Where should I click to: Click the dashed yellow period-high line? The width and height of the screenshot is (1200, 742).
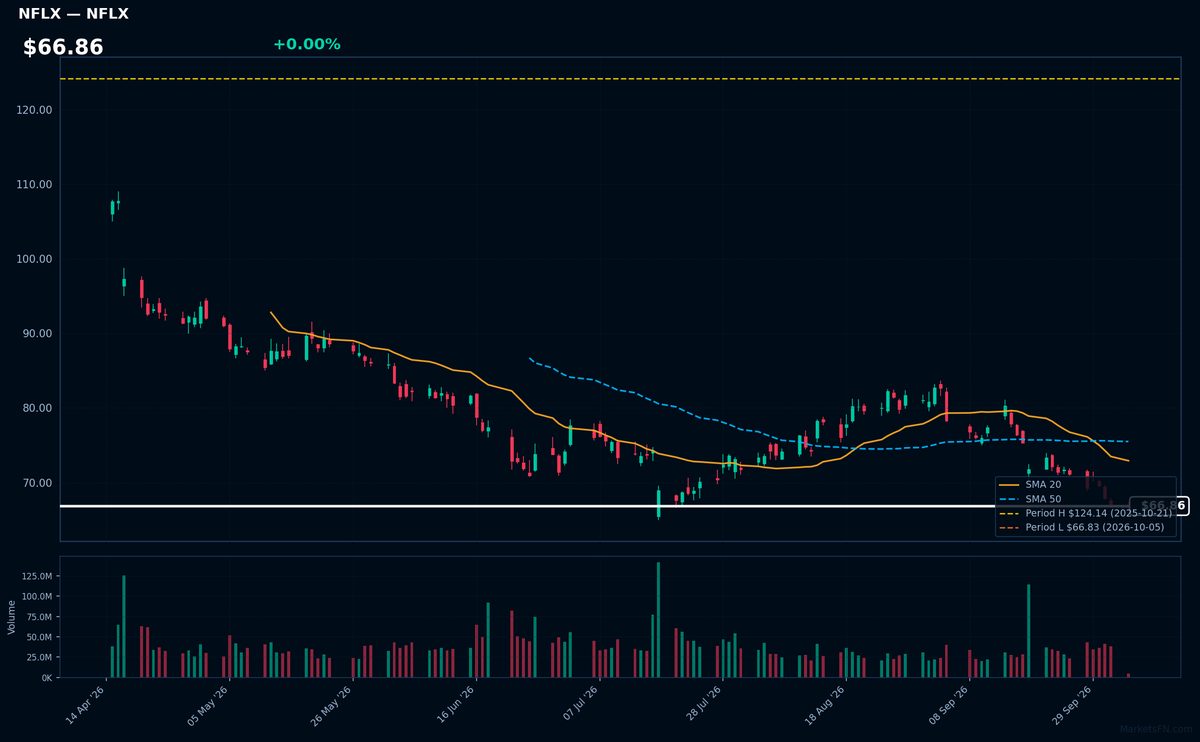620,79
